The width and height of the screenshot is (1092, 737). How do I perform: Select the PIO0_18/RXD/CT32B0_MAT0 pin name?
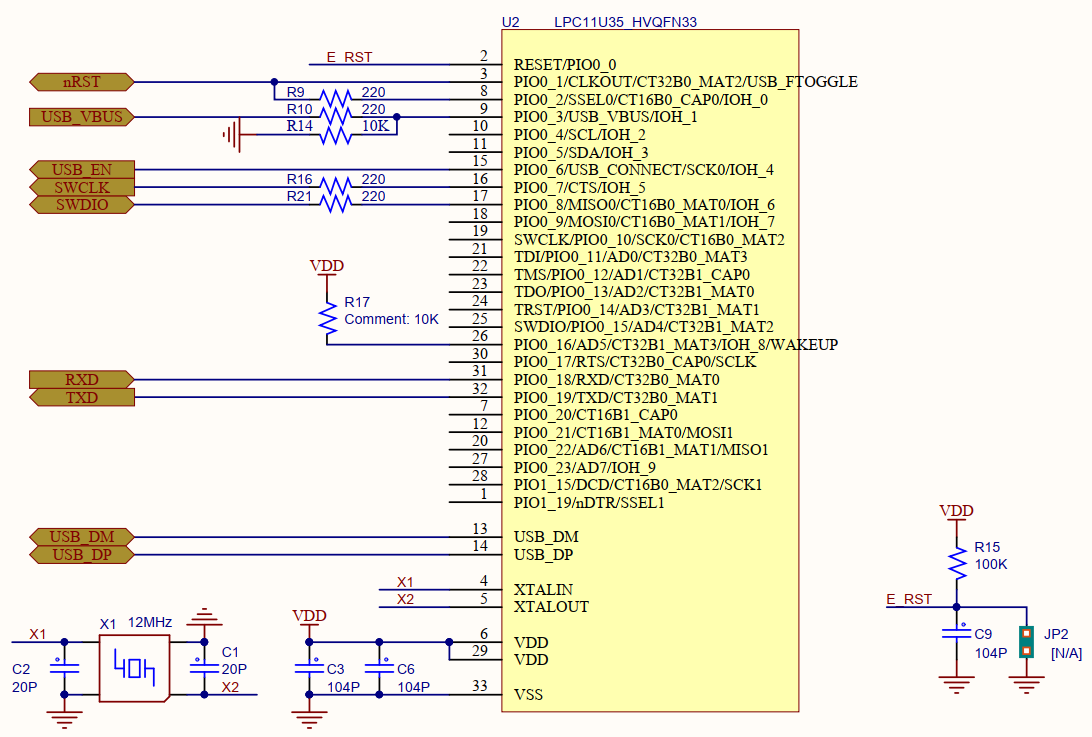click(616, 380)
